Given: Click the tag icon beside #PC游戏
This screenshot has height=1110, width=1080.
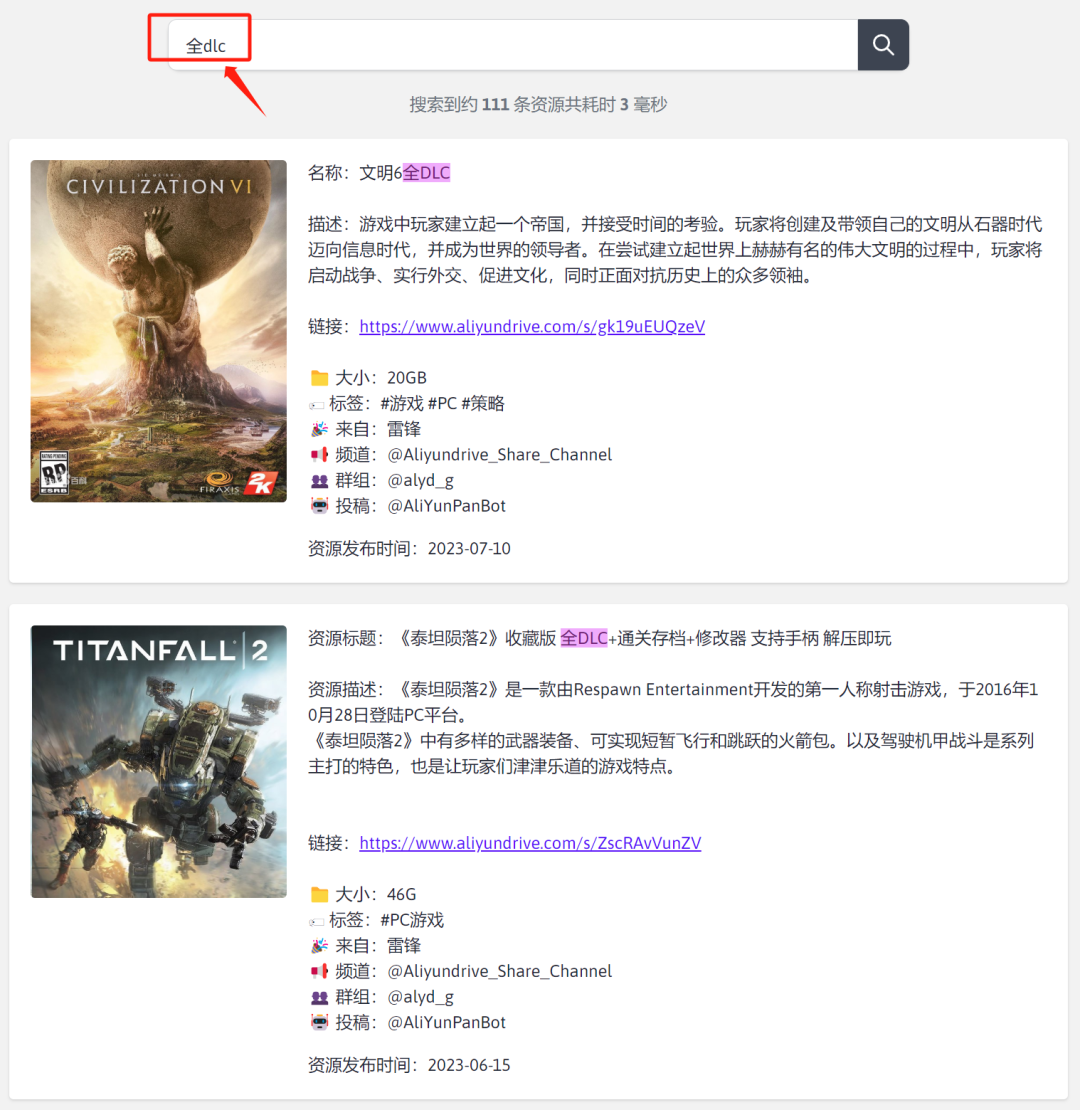Looking at the screenshot, I should pos(316,922).
